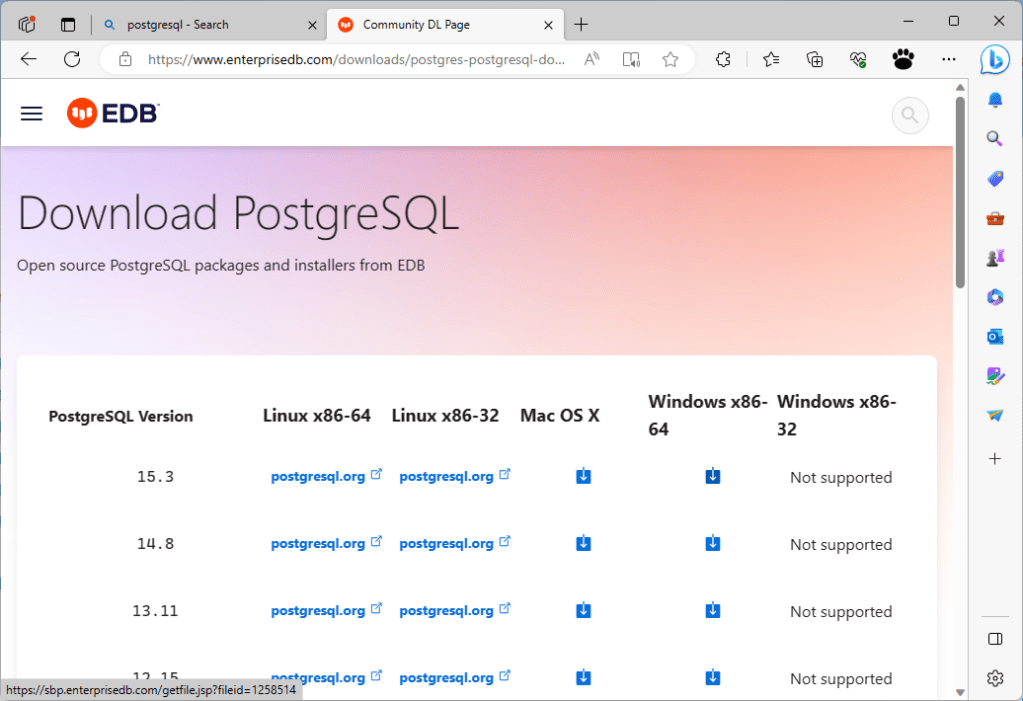Refresh the current page
The image size is (1023, 701).
[x=72, y=60]
